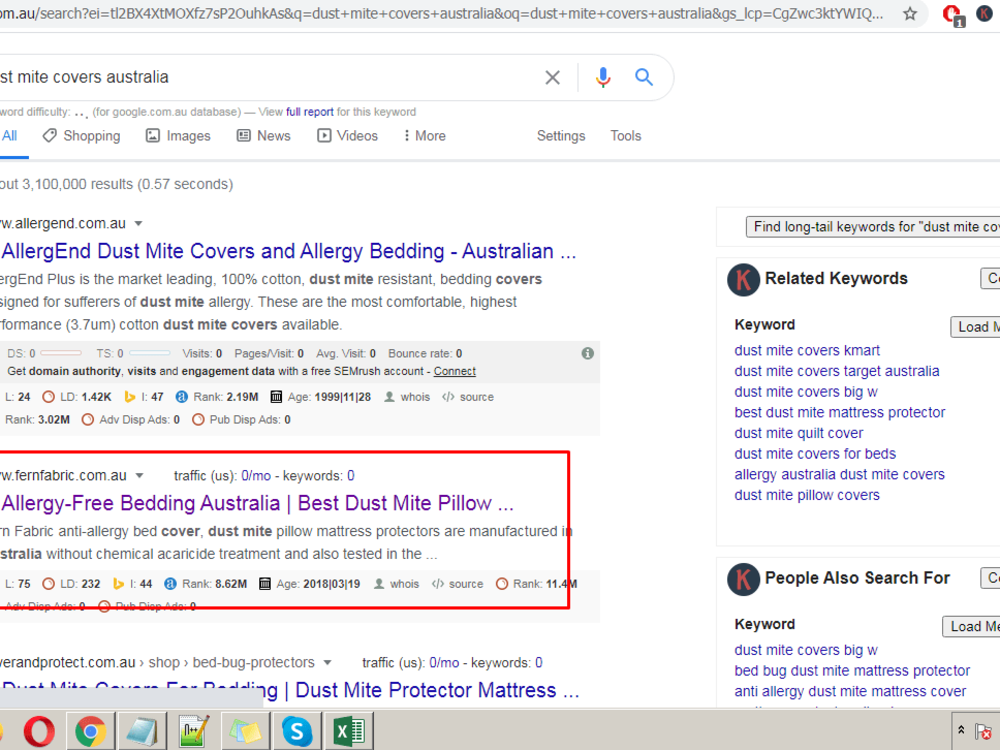Click Load More button under Related Keywords
Screen dimensions: 1000x750
[975, 327]
